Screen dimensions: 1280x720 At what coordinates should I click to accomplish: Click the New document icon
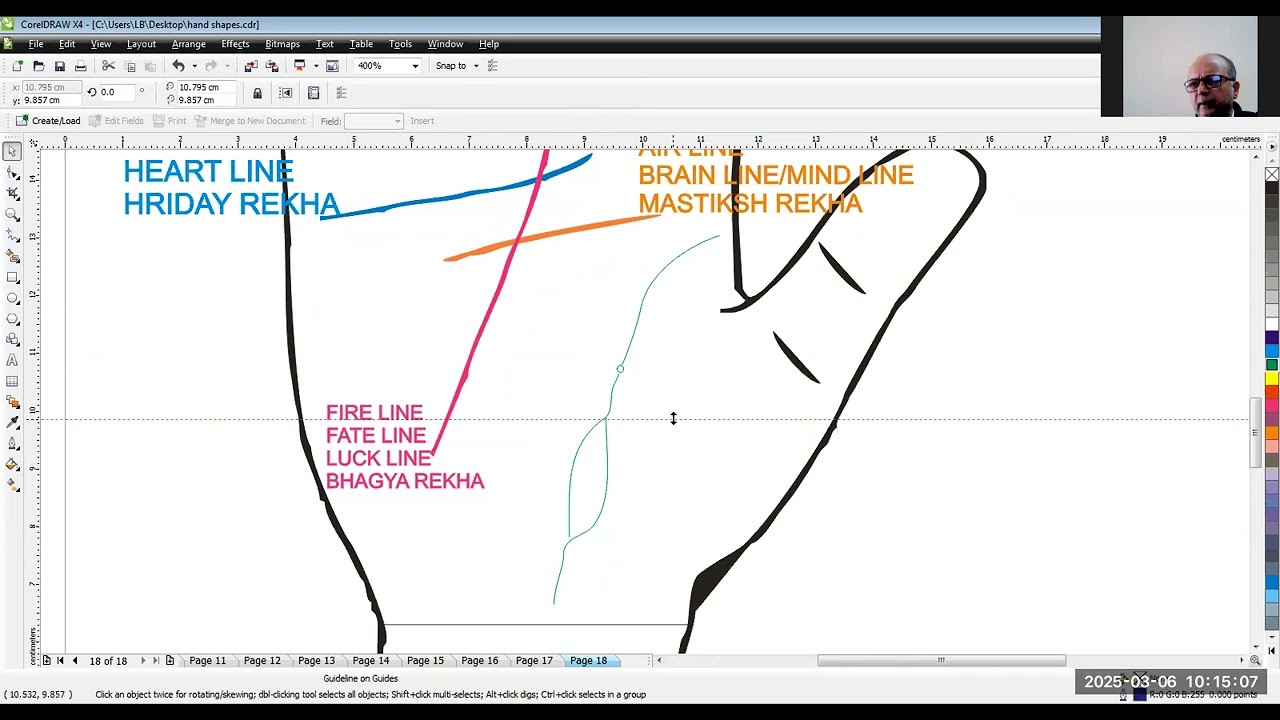17,66
